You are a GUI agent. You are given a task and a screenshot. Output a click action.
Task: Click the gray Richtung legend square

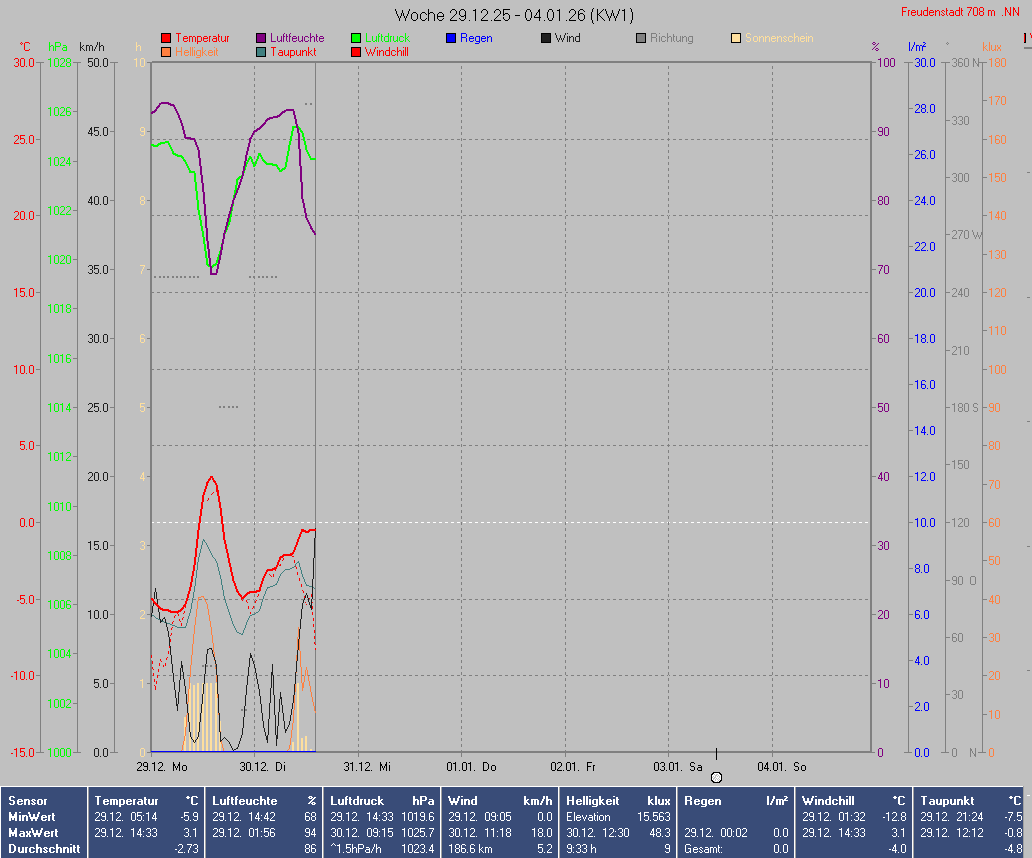point(641,38)
